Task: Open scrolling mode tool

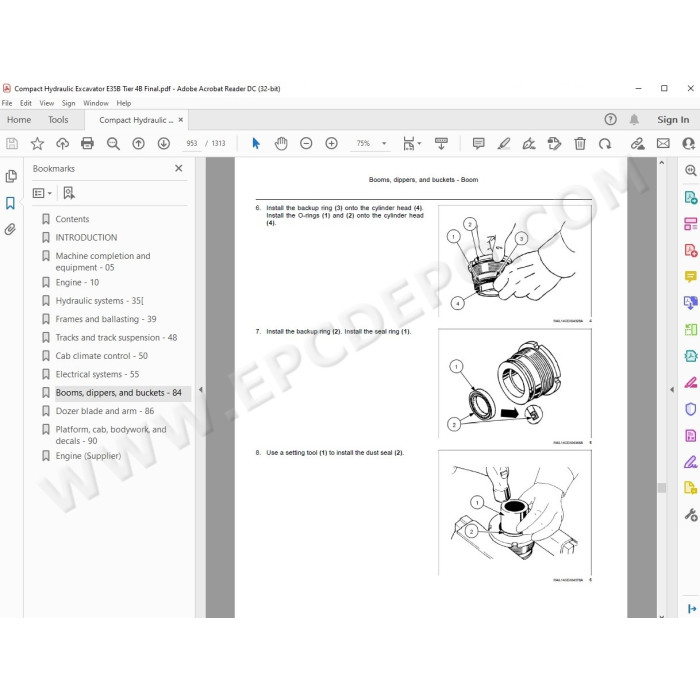Action: click(441, 143)
